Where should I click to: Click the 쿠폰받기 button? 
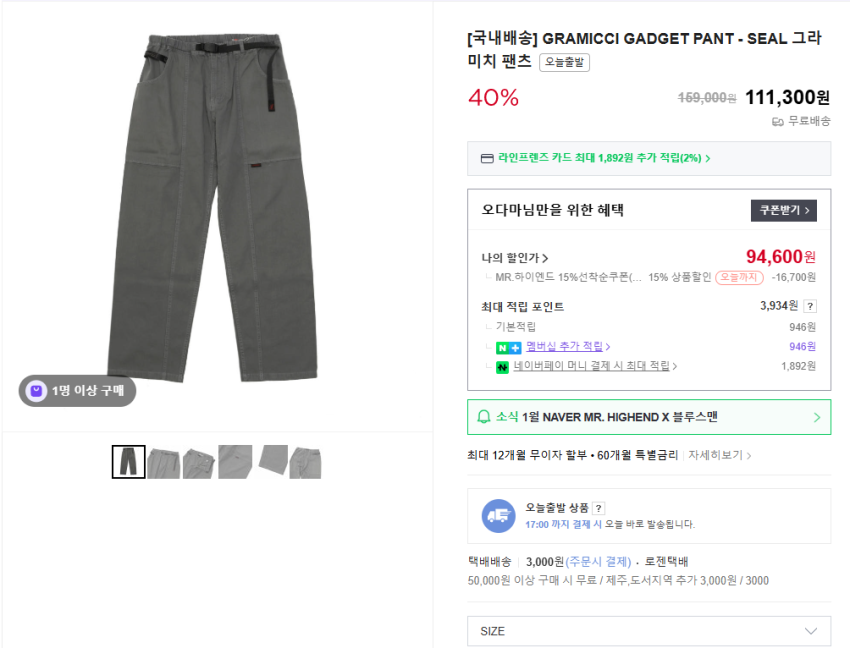(784, 210)
